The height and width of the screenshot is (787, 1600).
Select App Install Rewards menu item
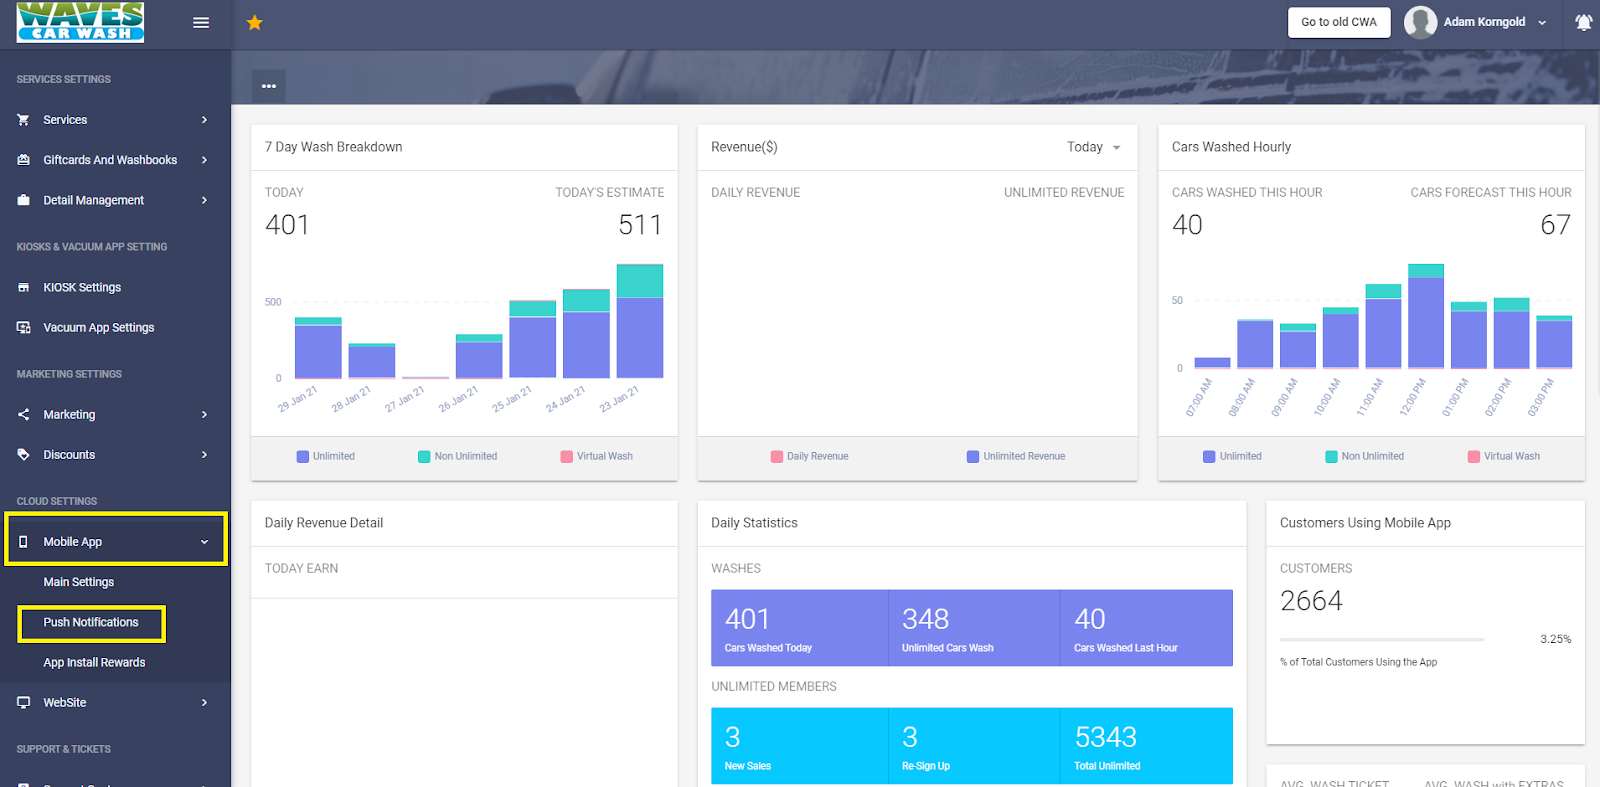94,663
